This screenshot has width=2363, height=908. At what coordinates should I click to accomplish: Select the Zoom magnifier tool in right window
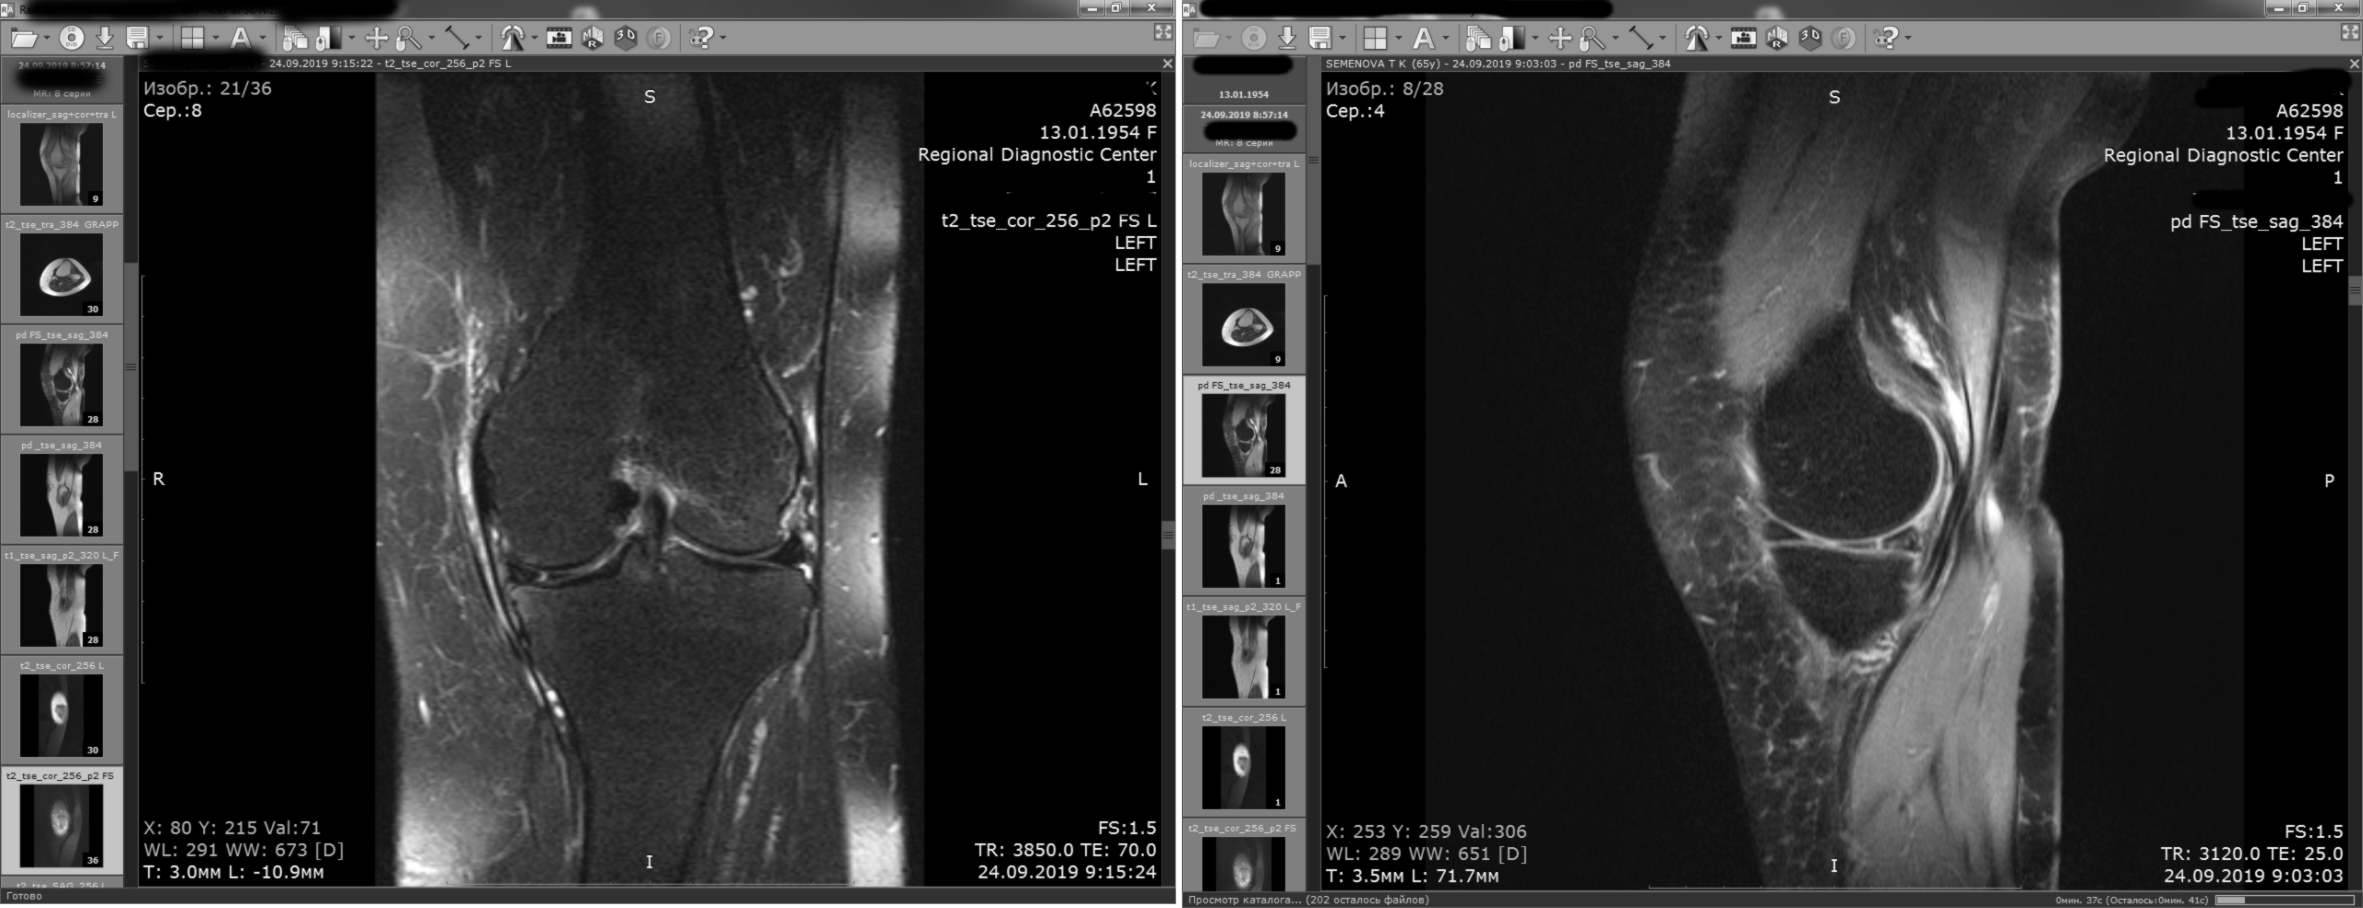click(x=1592, y=38)
